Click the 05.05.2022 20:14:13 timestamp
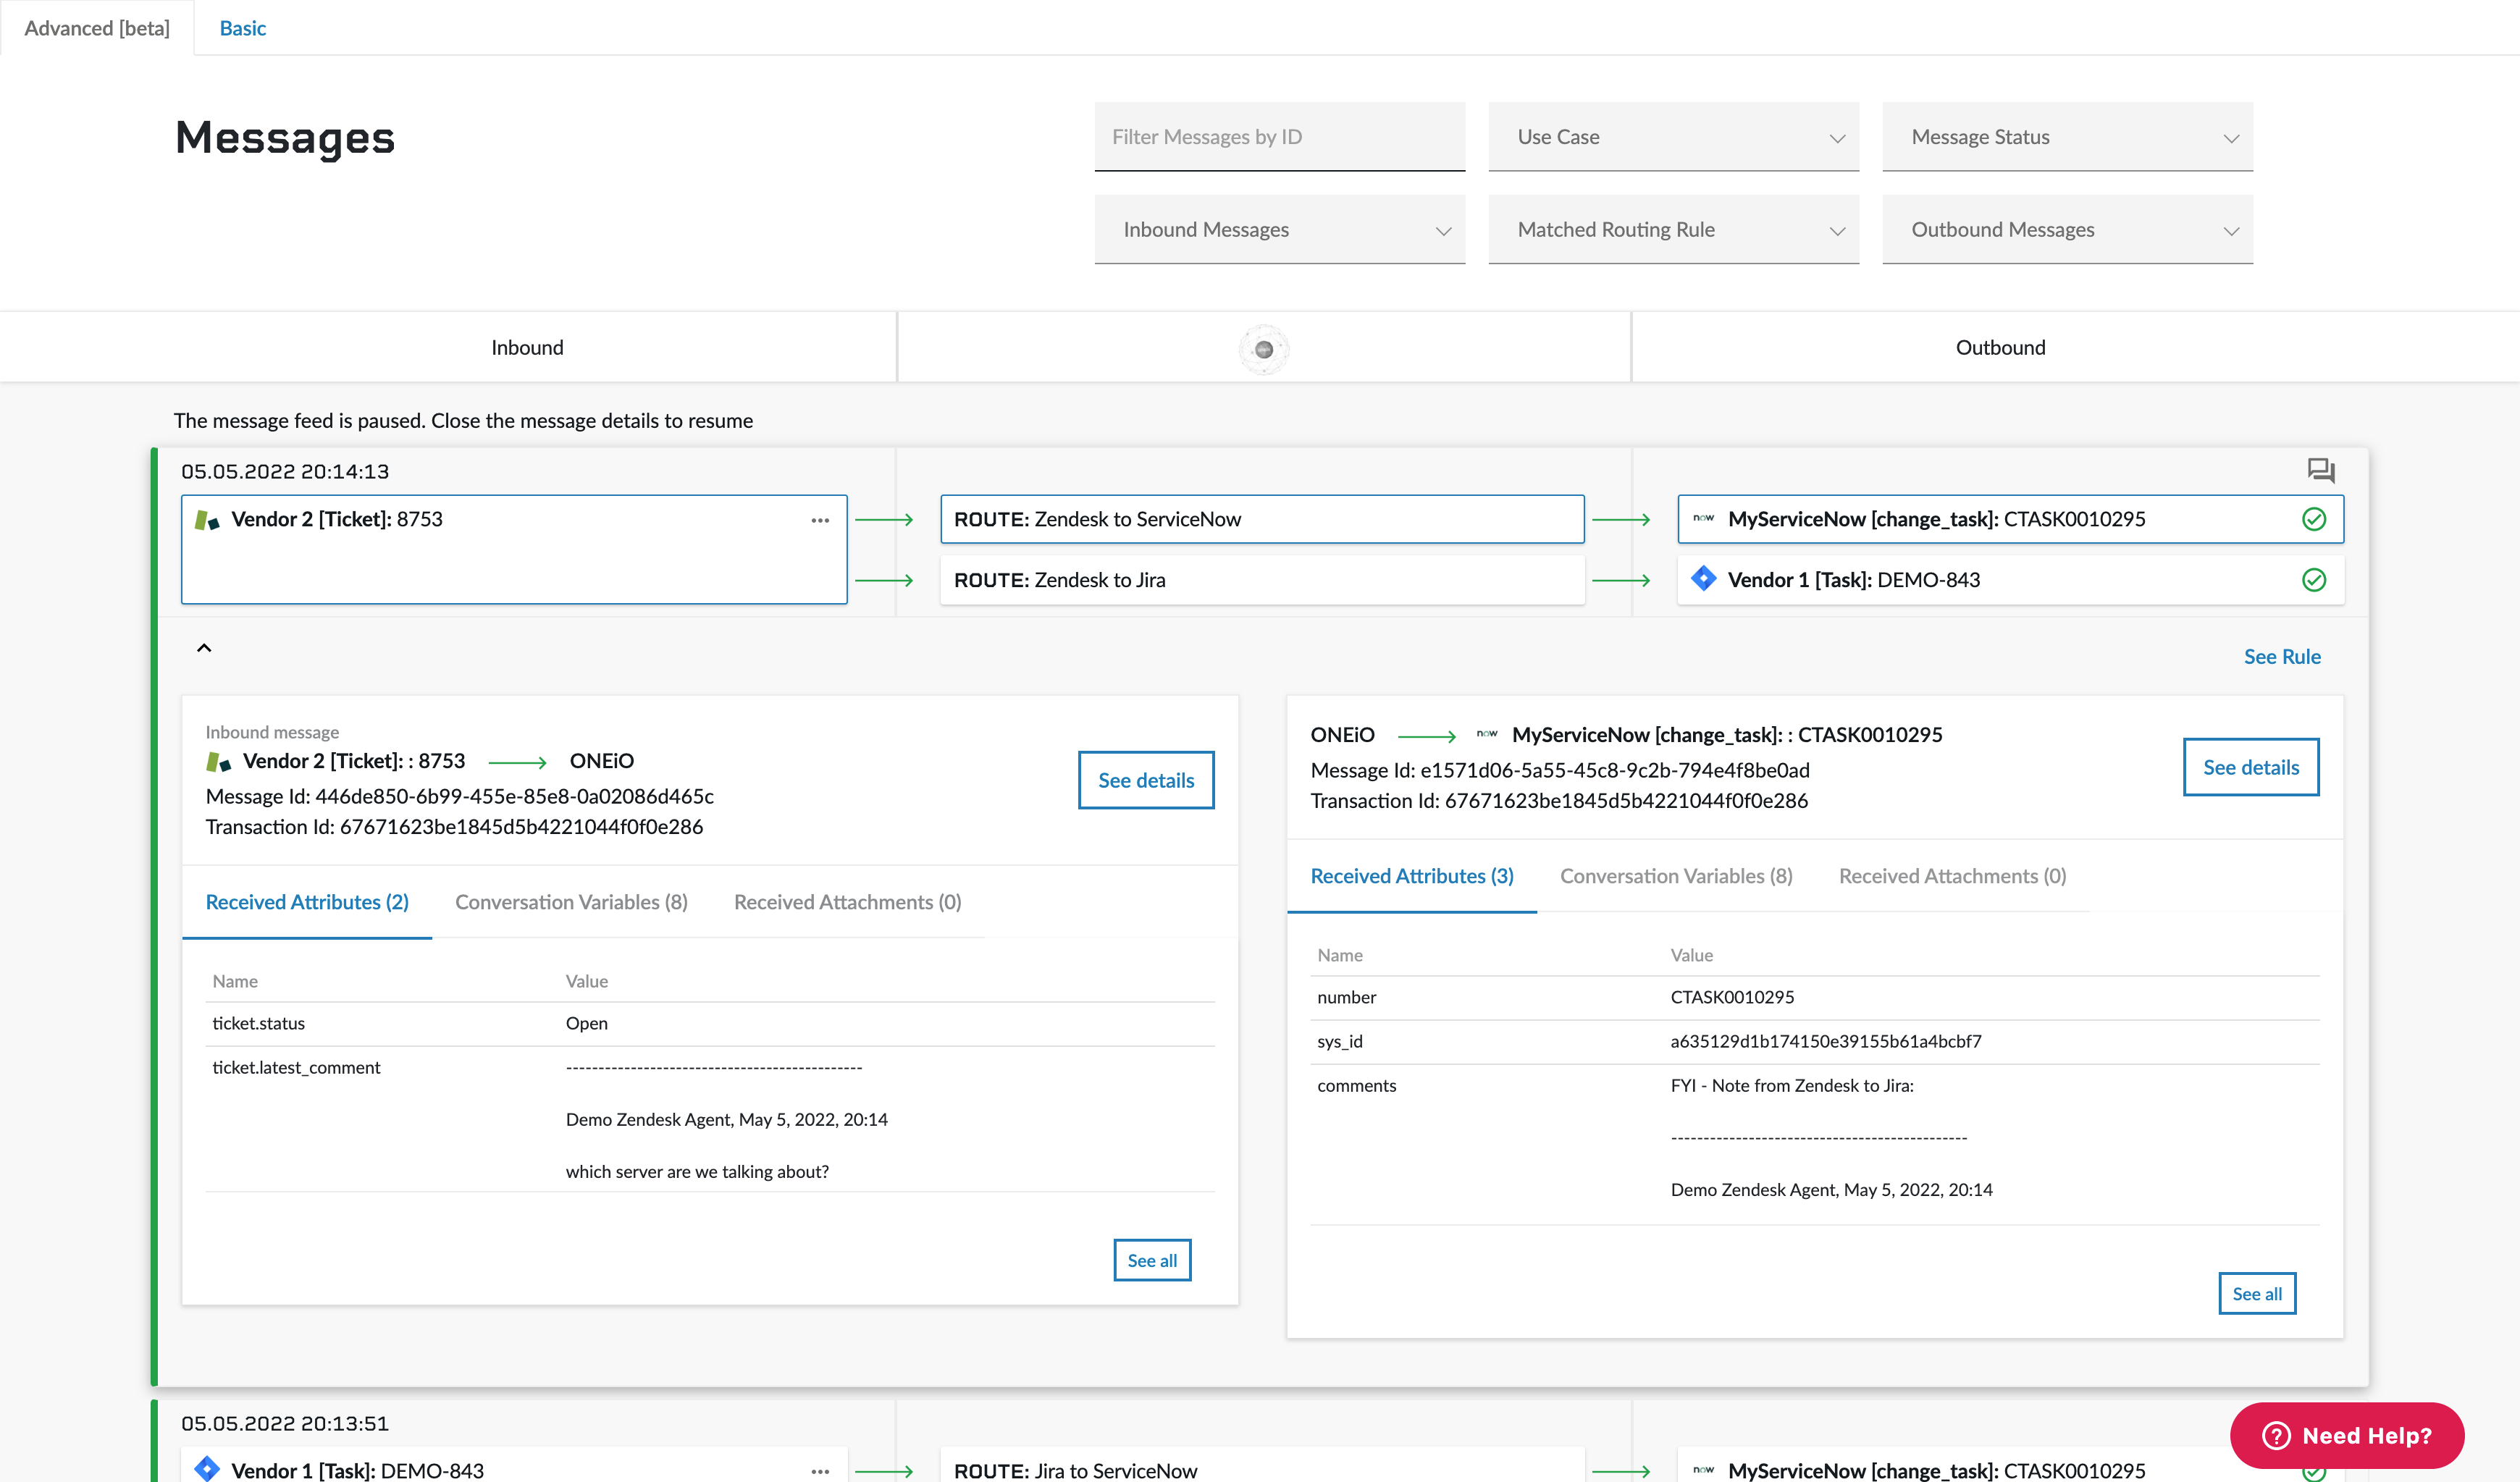2520x1482 pixels. [285, 471]
